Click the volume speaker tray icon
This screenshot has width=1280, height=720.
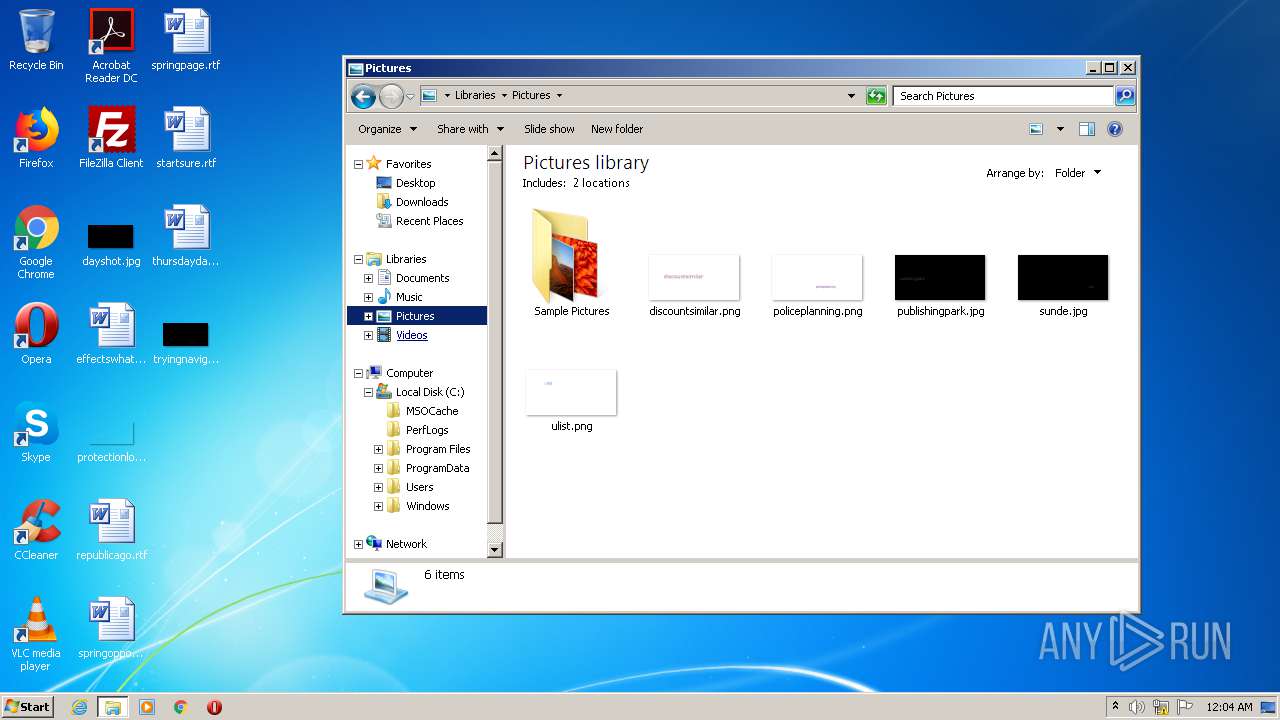1137,707
